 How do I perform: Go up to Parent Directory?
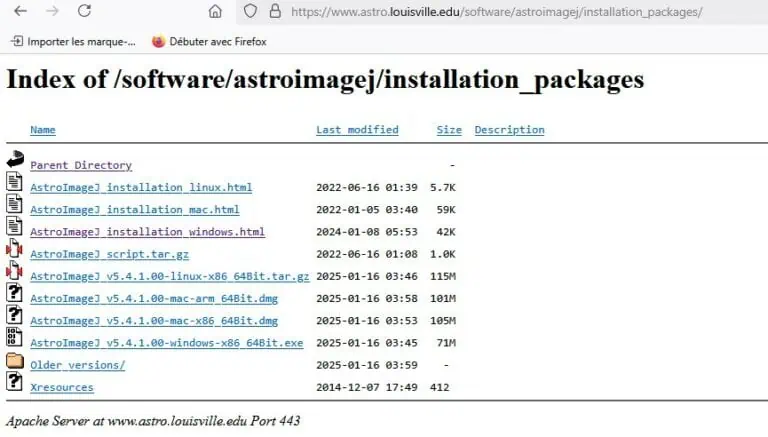point(81,165)
